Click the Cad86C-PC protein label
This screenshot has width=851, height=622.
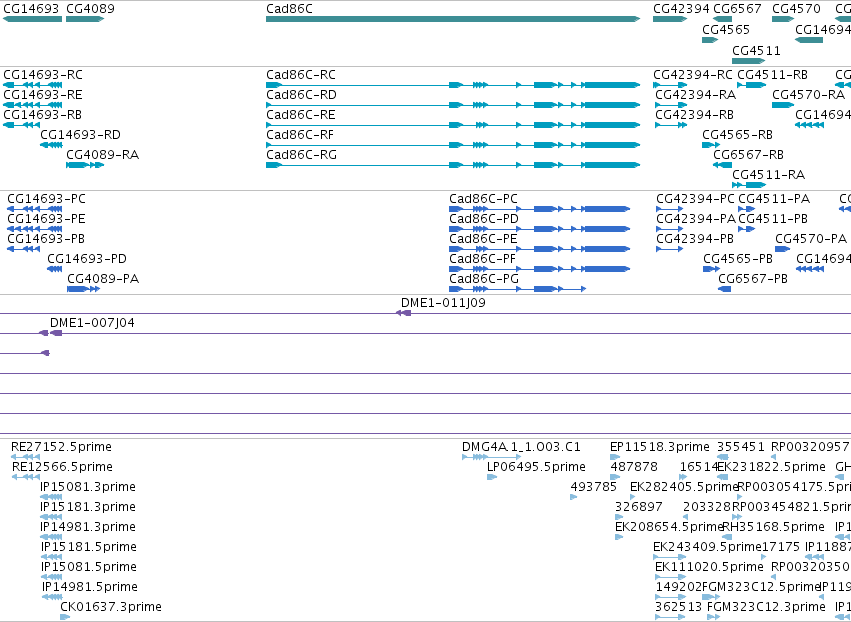click(483, 199)
